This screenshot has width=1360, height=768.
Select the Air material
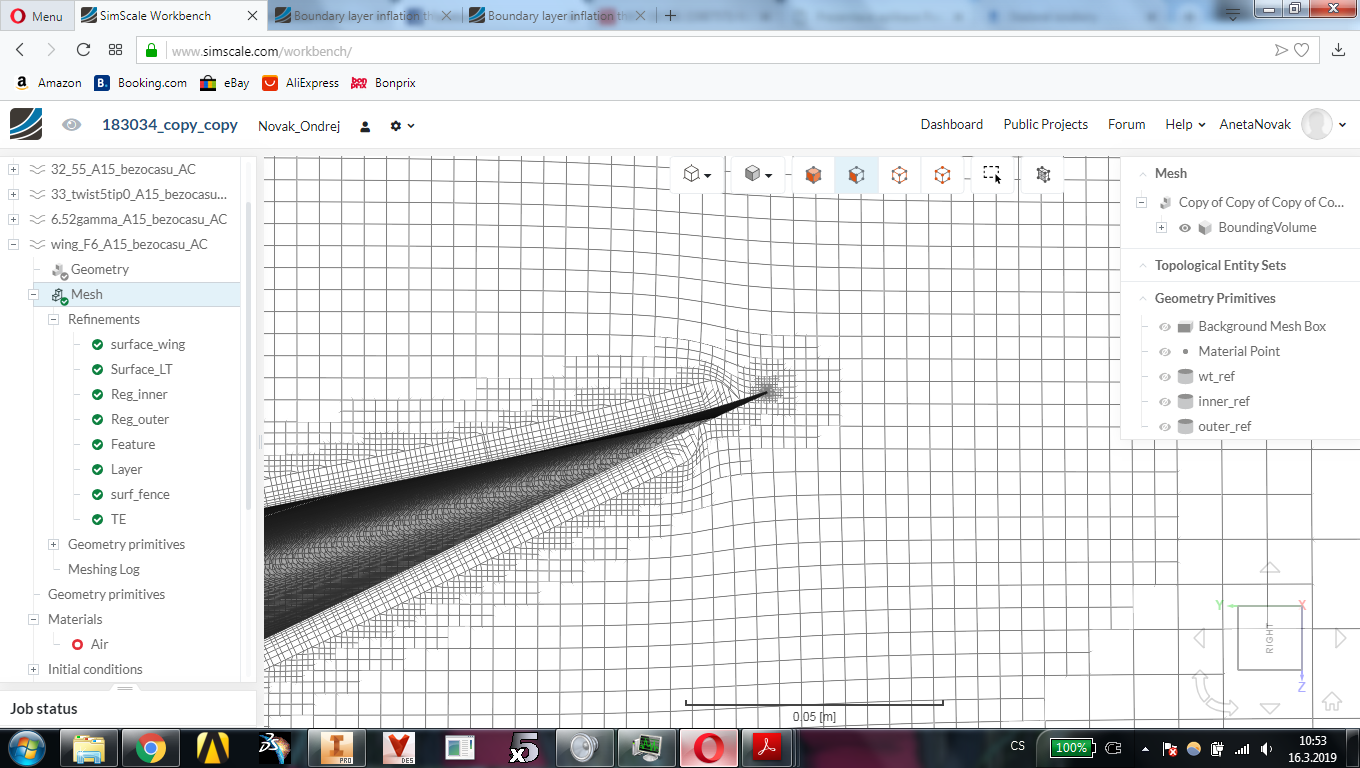pos(100,644)
